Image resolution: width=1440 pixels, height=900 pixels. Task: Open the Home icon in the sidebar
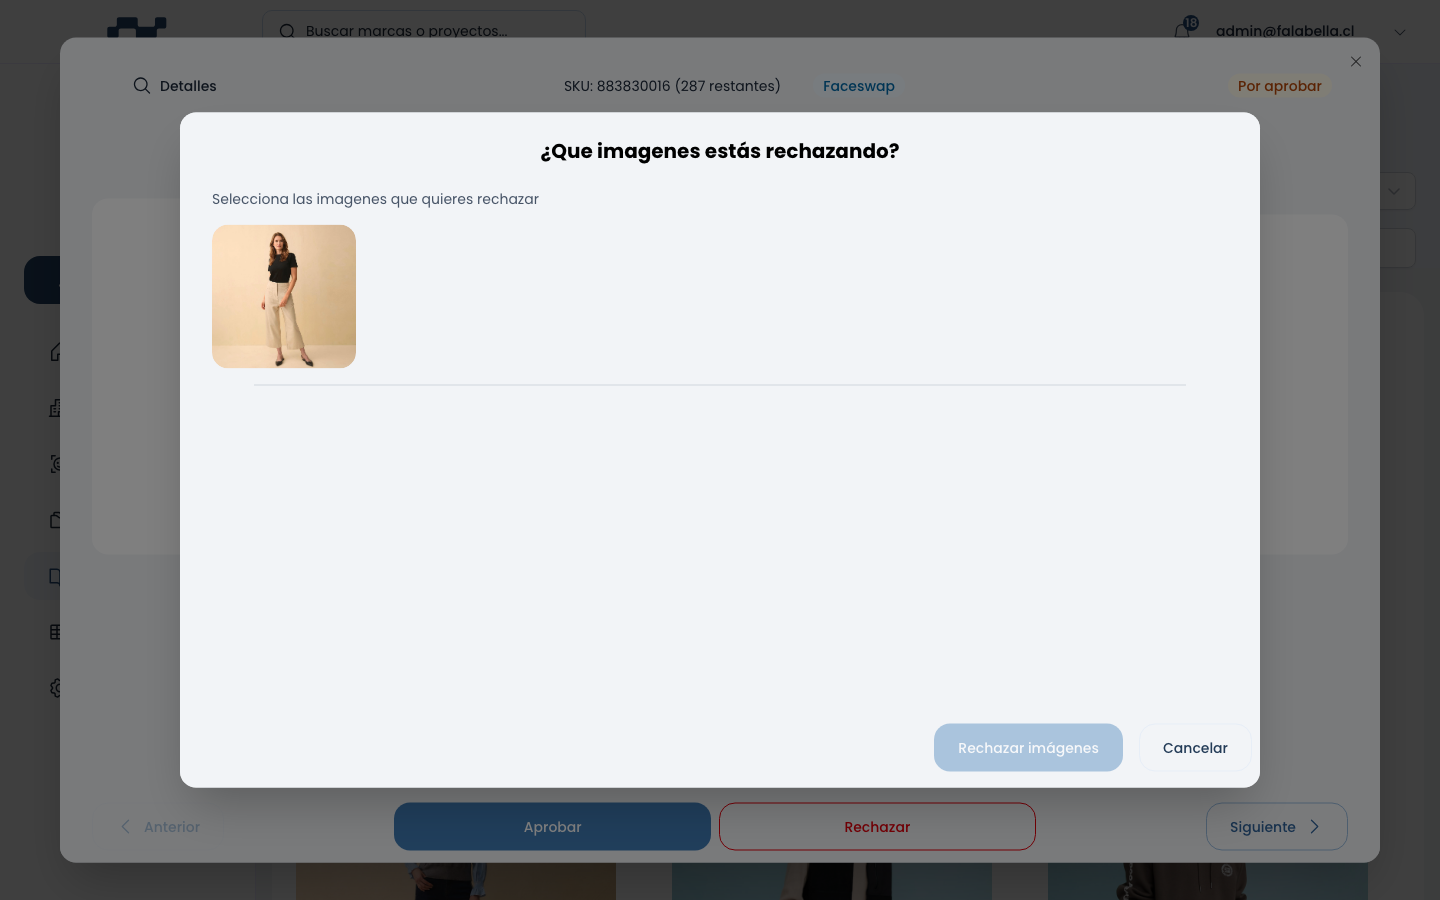[x=56, y=352]
